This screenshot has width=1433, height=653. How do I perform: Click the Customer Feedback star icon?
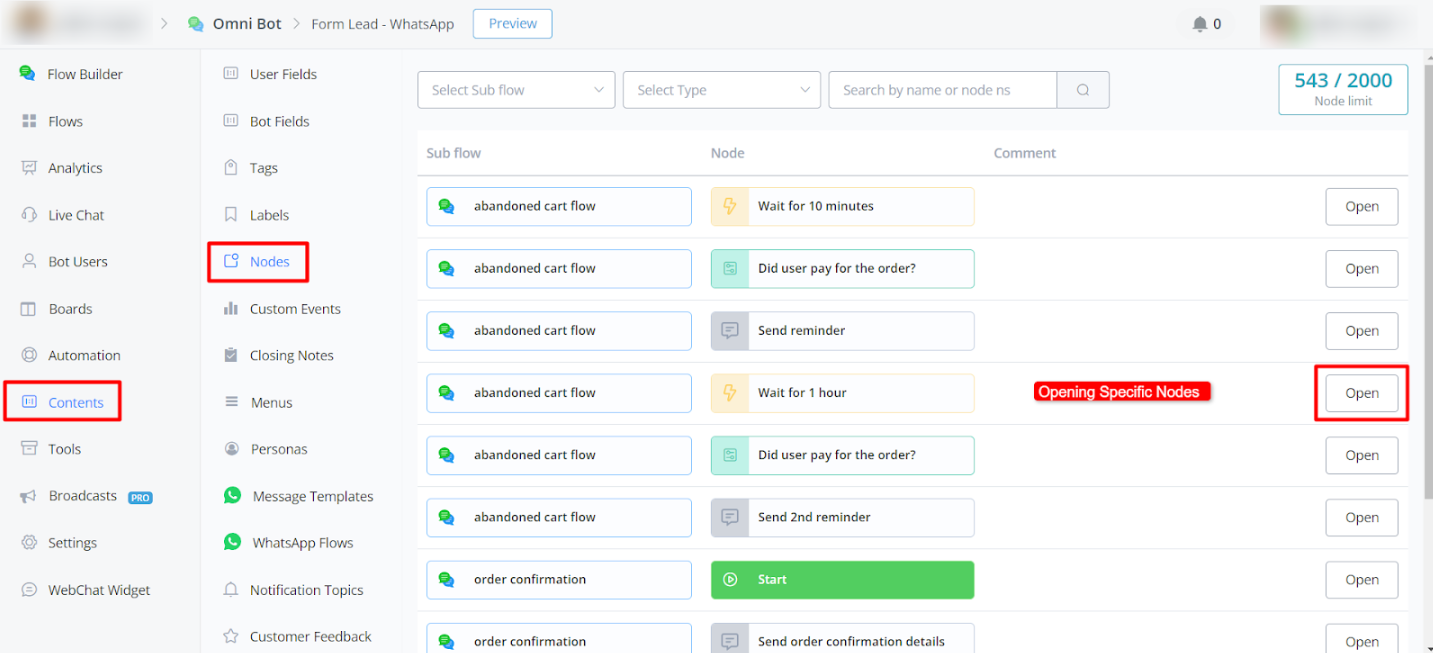pos(231,636)
